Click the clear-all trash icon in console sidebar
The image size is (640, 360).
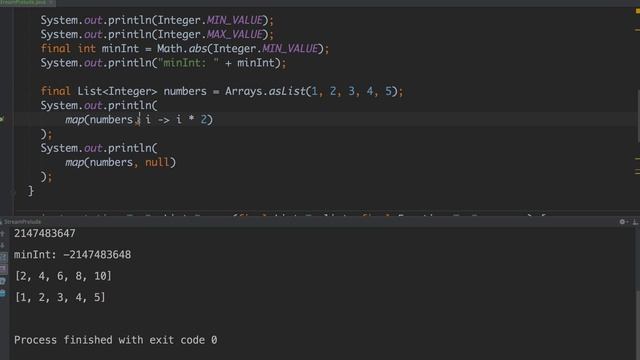pyautogui.click(x=2, y=293)
